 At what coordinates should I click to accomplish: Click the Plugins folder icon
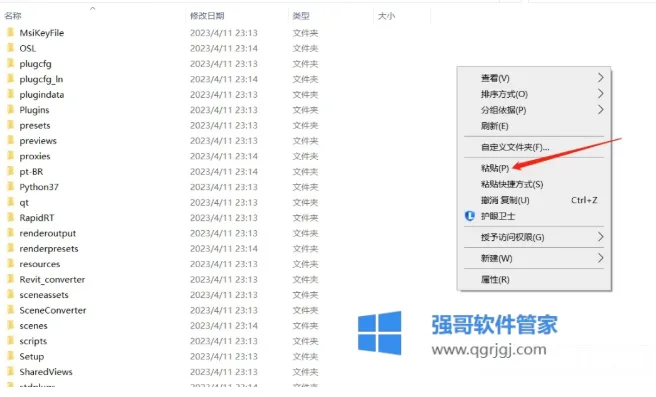pyautogui.click(x=11, y=110)
